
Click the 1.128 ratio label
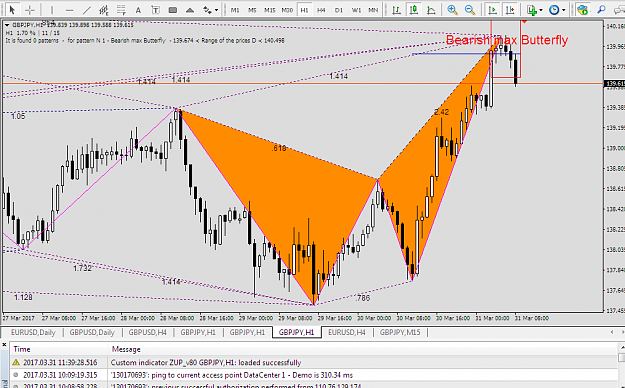tap(23, 297)
